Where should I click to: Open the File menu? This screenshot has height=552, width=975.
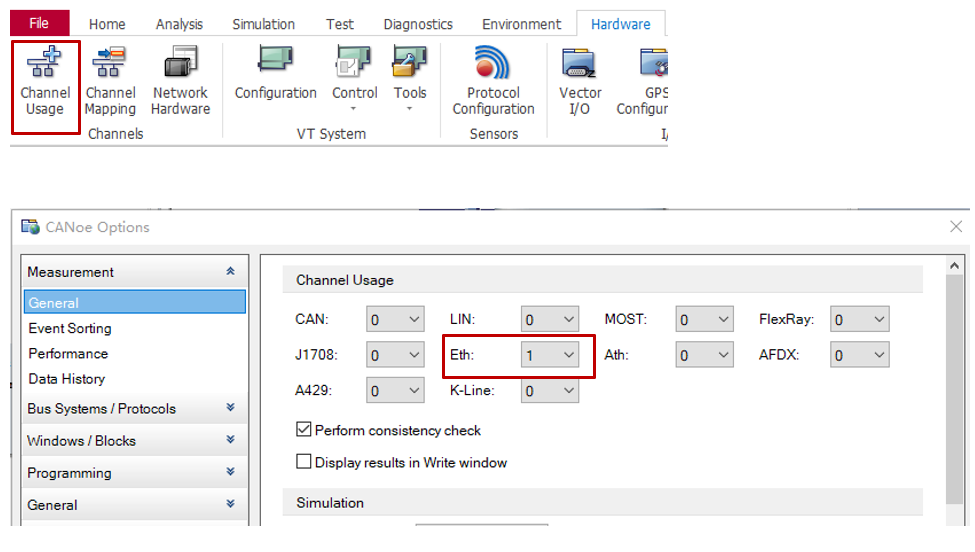[39, 23]
